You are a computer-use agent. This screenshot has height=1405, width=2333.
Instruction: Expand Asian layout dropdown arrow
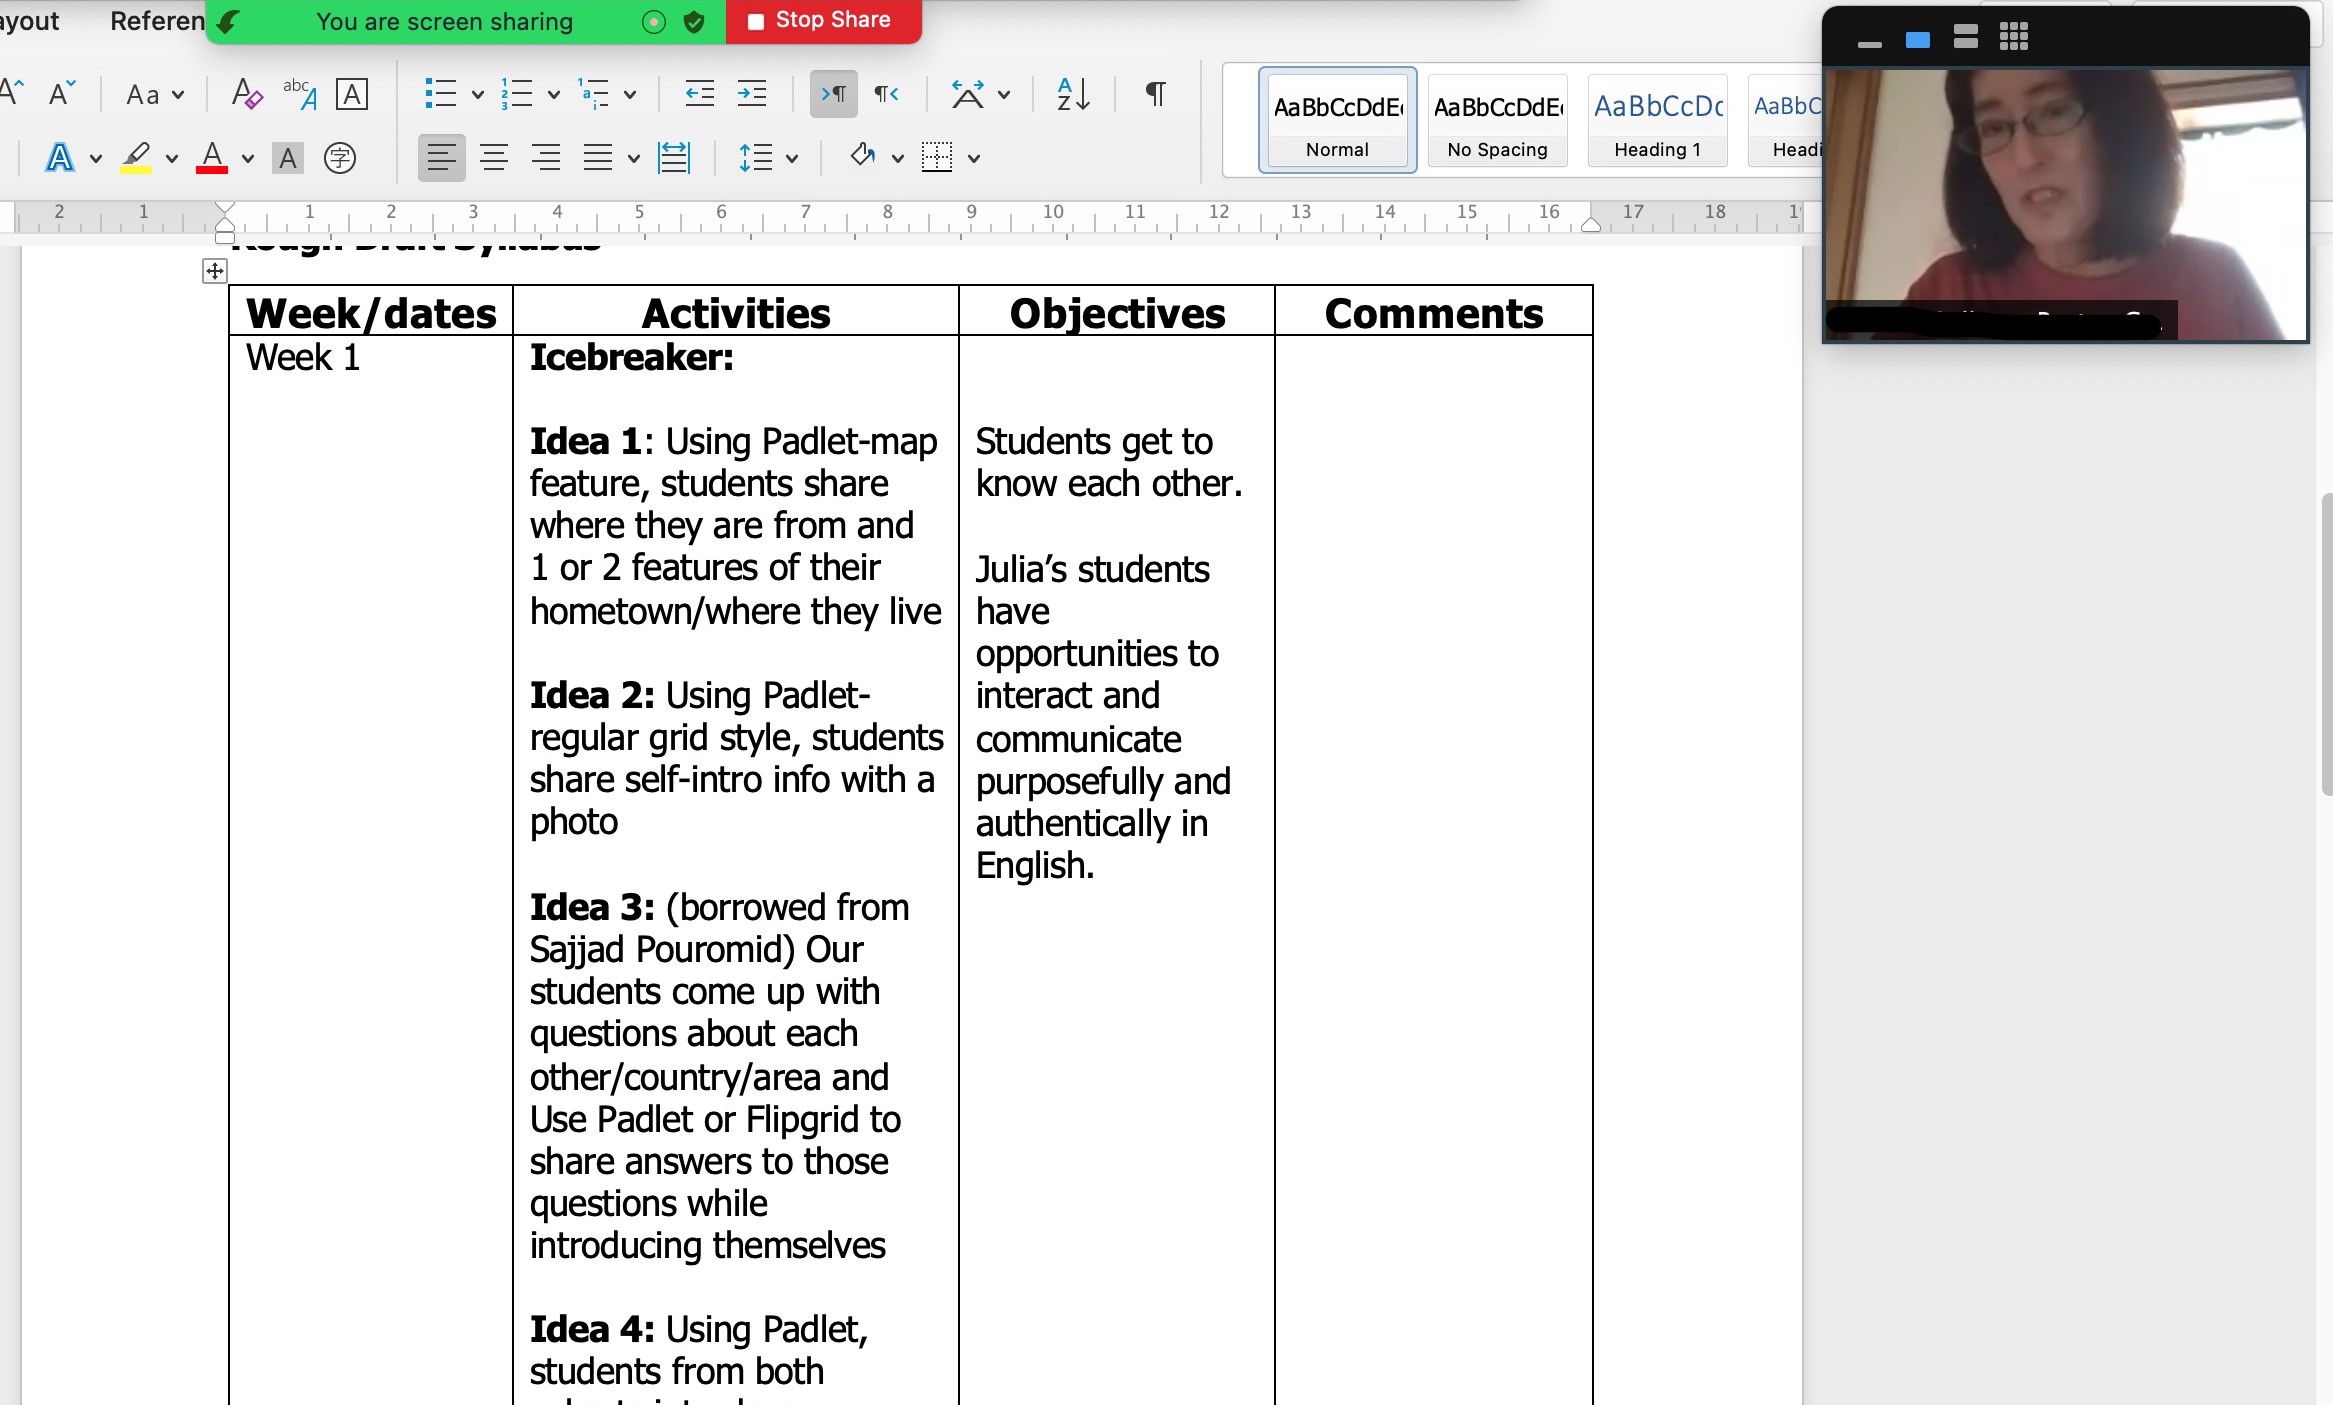click(x=1004, y=95)
